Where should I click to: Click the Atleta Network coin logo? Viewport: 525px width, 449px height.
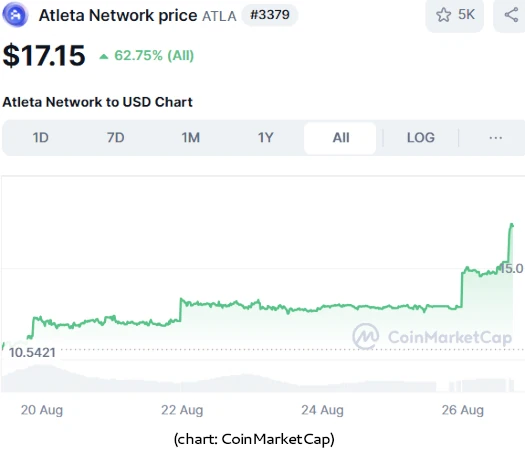point(15,14)
